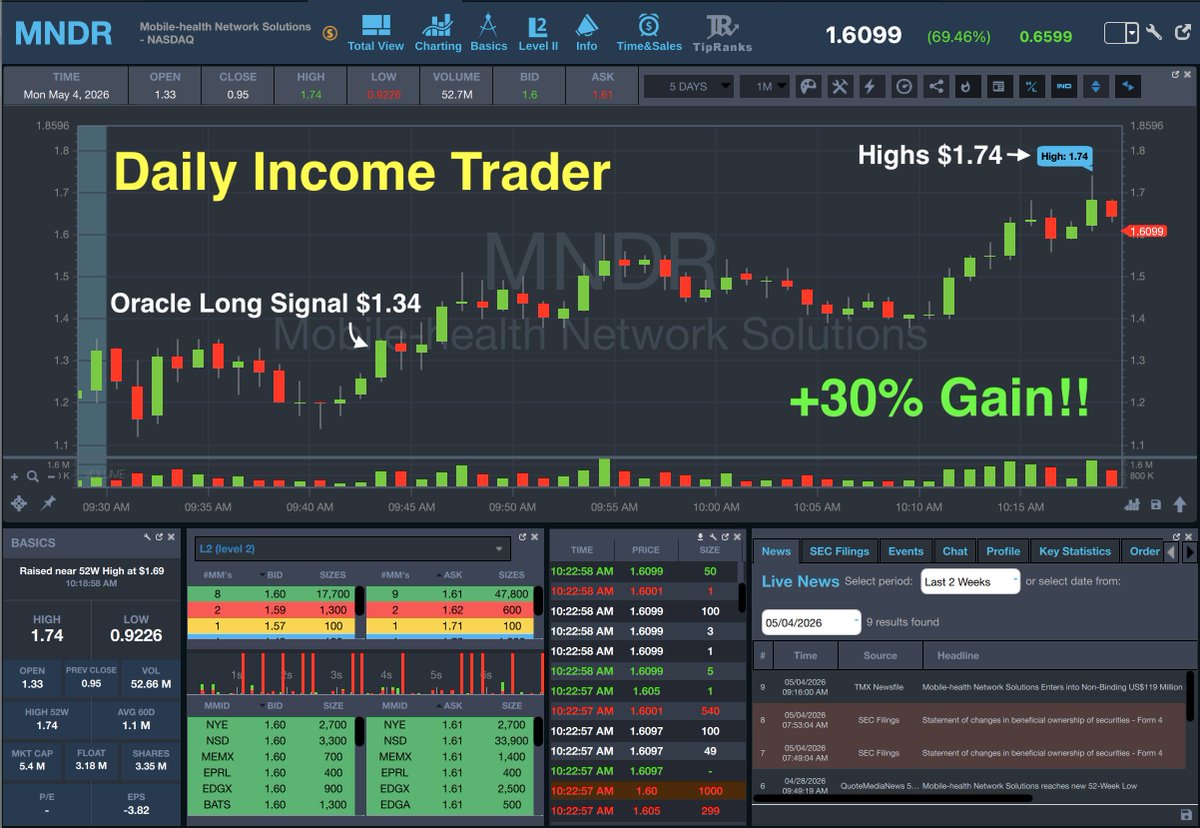The width and height of the screenshot is (1200, 828).
Task: Open the chart drawing tools (hammer and wrench) icon
Action: 839,86
